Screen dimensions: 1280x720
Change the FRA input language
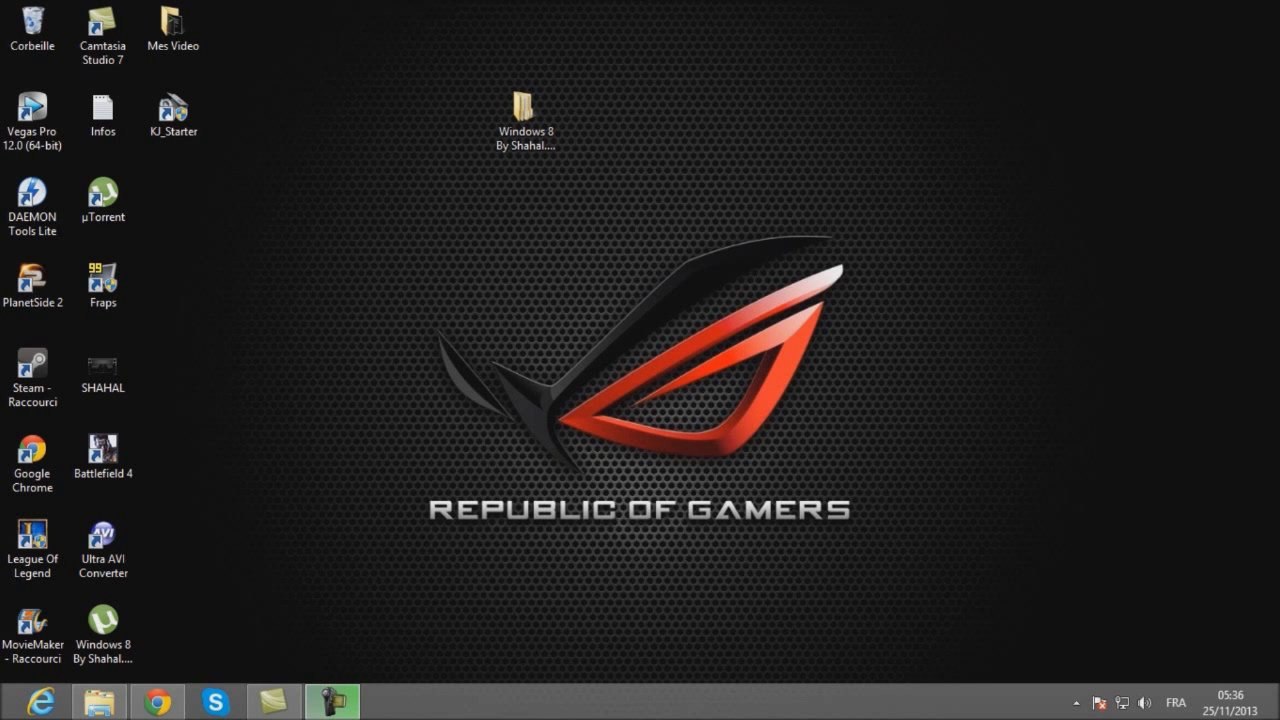point(1176,703)
